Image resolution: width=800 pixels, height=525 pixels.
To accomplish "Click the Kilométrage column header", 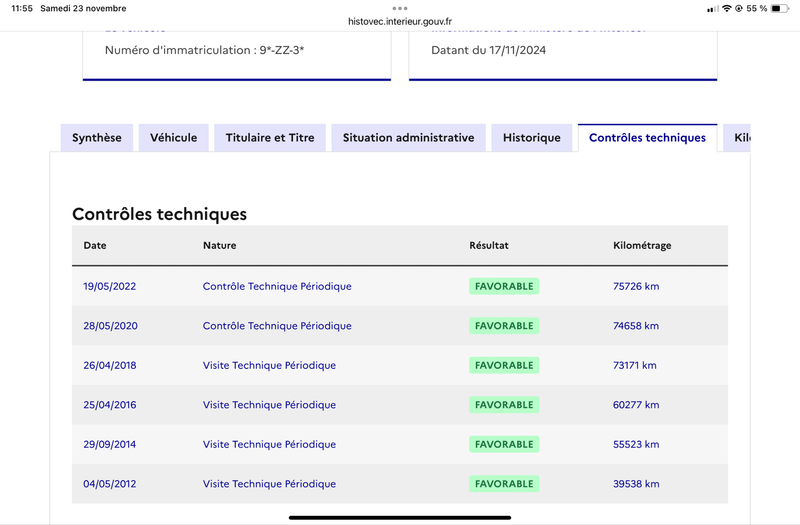I will click(x=642, y=245).
